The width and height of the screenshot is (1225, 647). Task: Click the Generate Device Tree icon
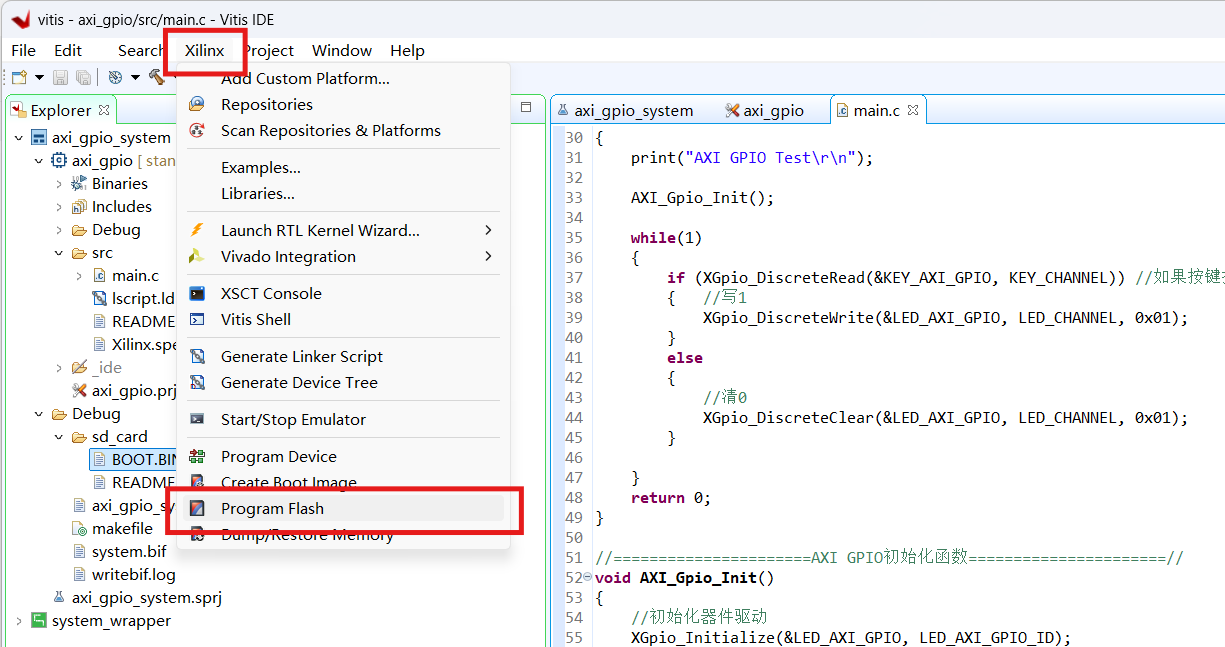tap(198, 382)
